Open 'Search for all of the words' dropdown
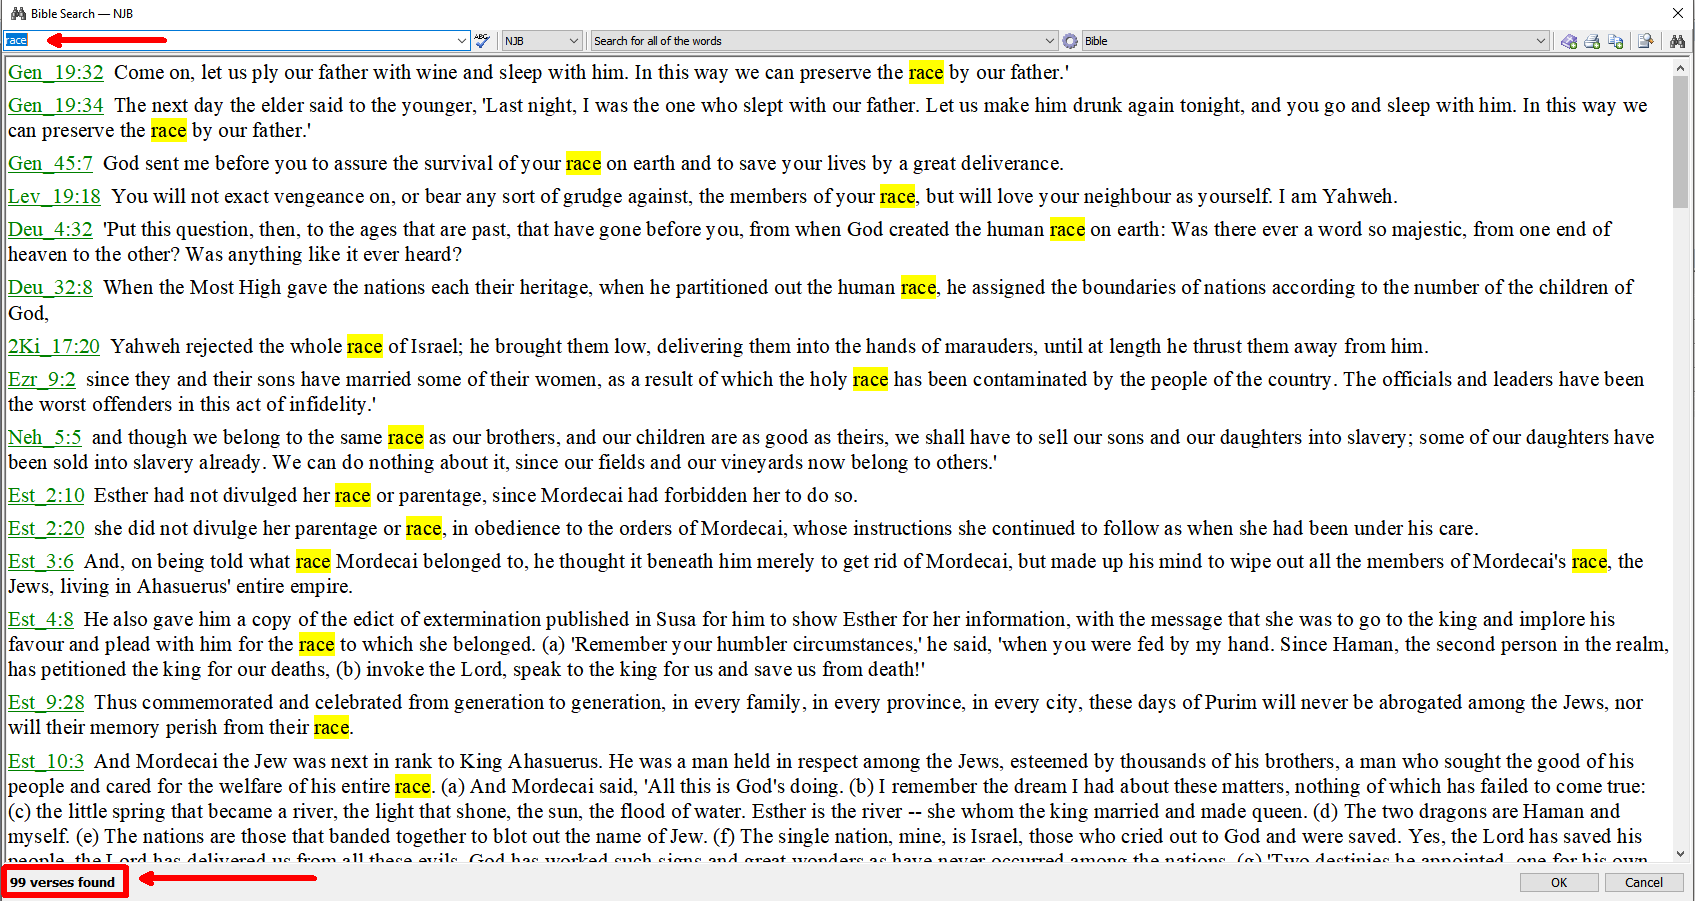The width and height of the screenshot is (1695, 901). [1049, 41]
